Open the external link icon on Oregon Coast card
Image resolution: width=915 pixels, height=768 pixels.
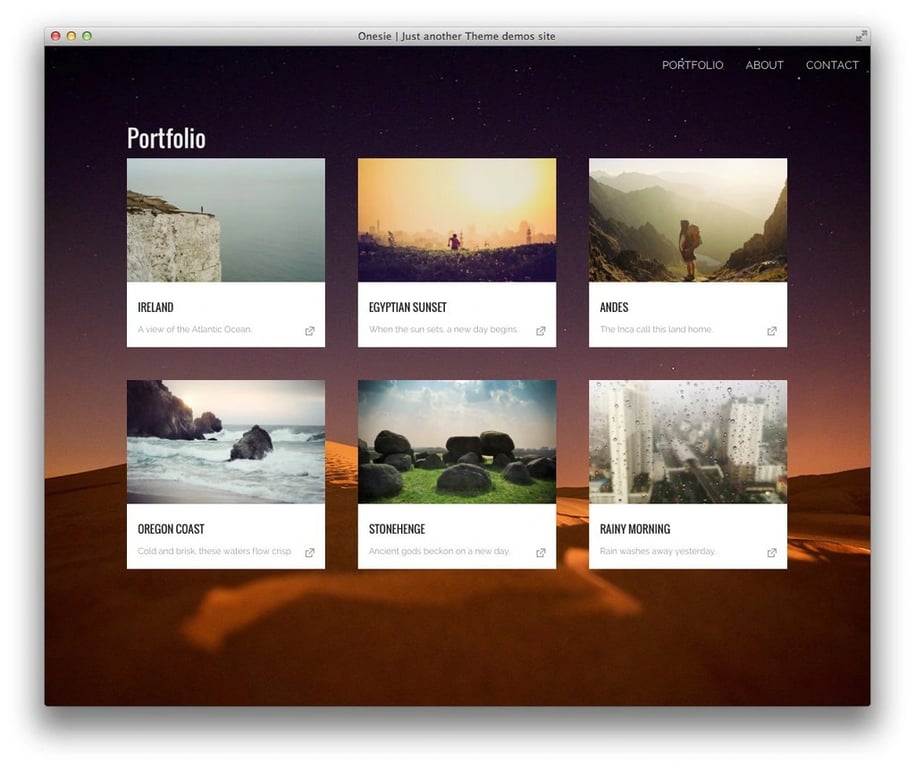tap(309, 552)
